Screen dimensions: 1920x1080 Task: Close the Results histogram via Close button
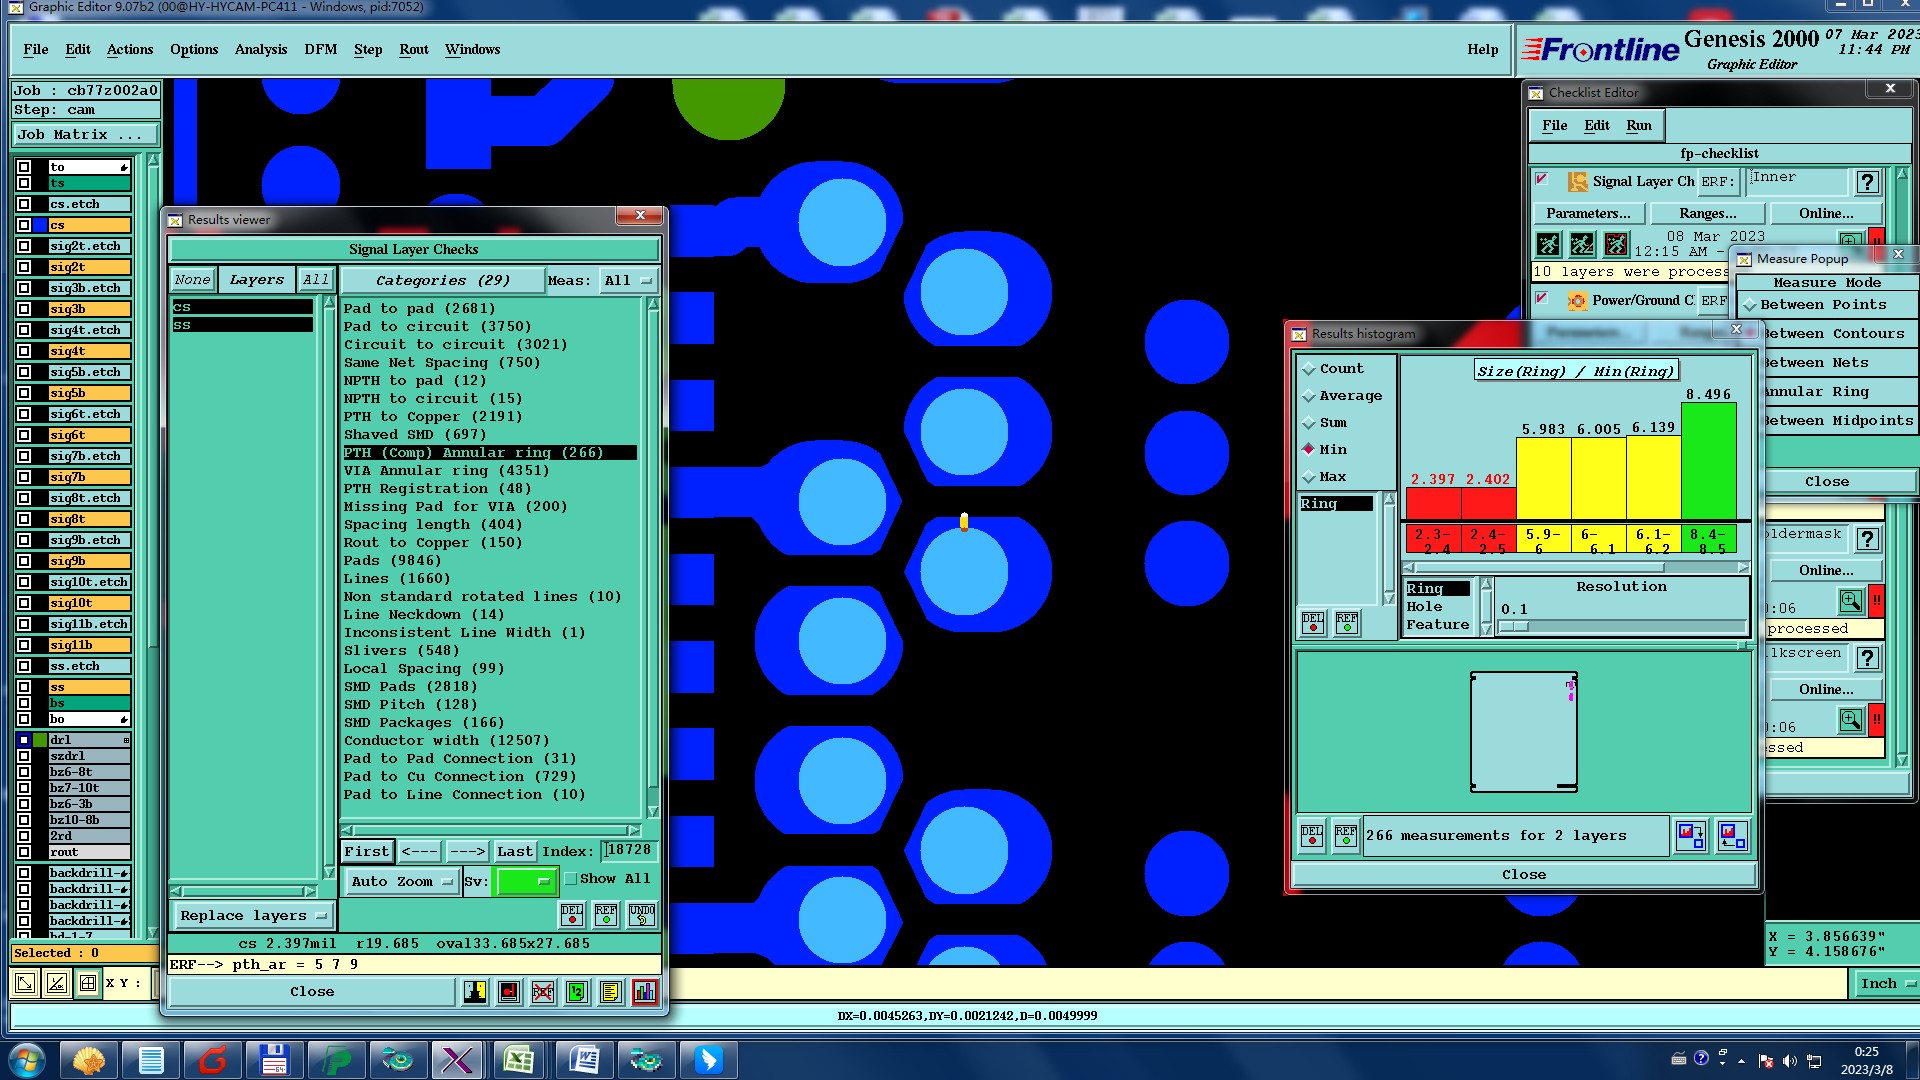click(1524, 875)
